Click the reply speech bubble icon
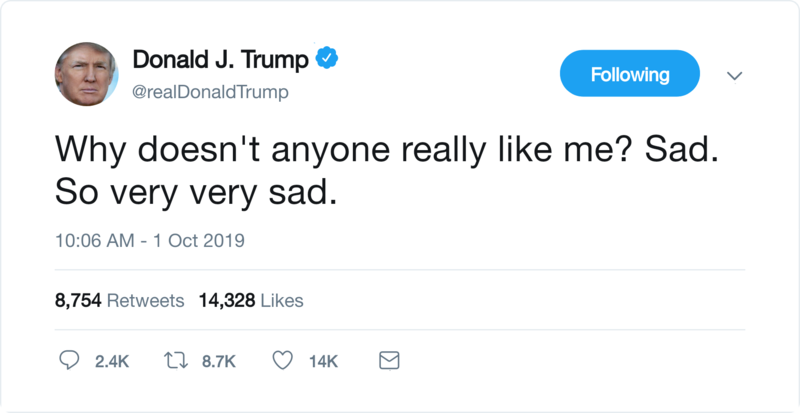 pos(69,360)
